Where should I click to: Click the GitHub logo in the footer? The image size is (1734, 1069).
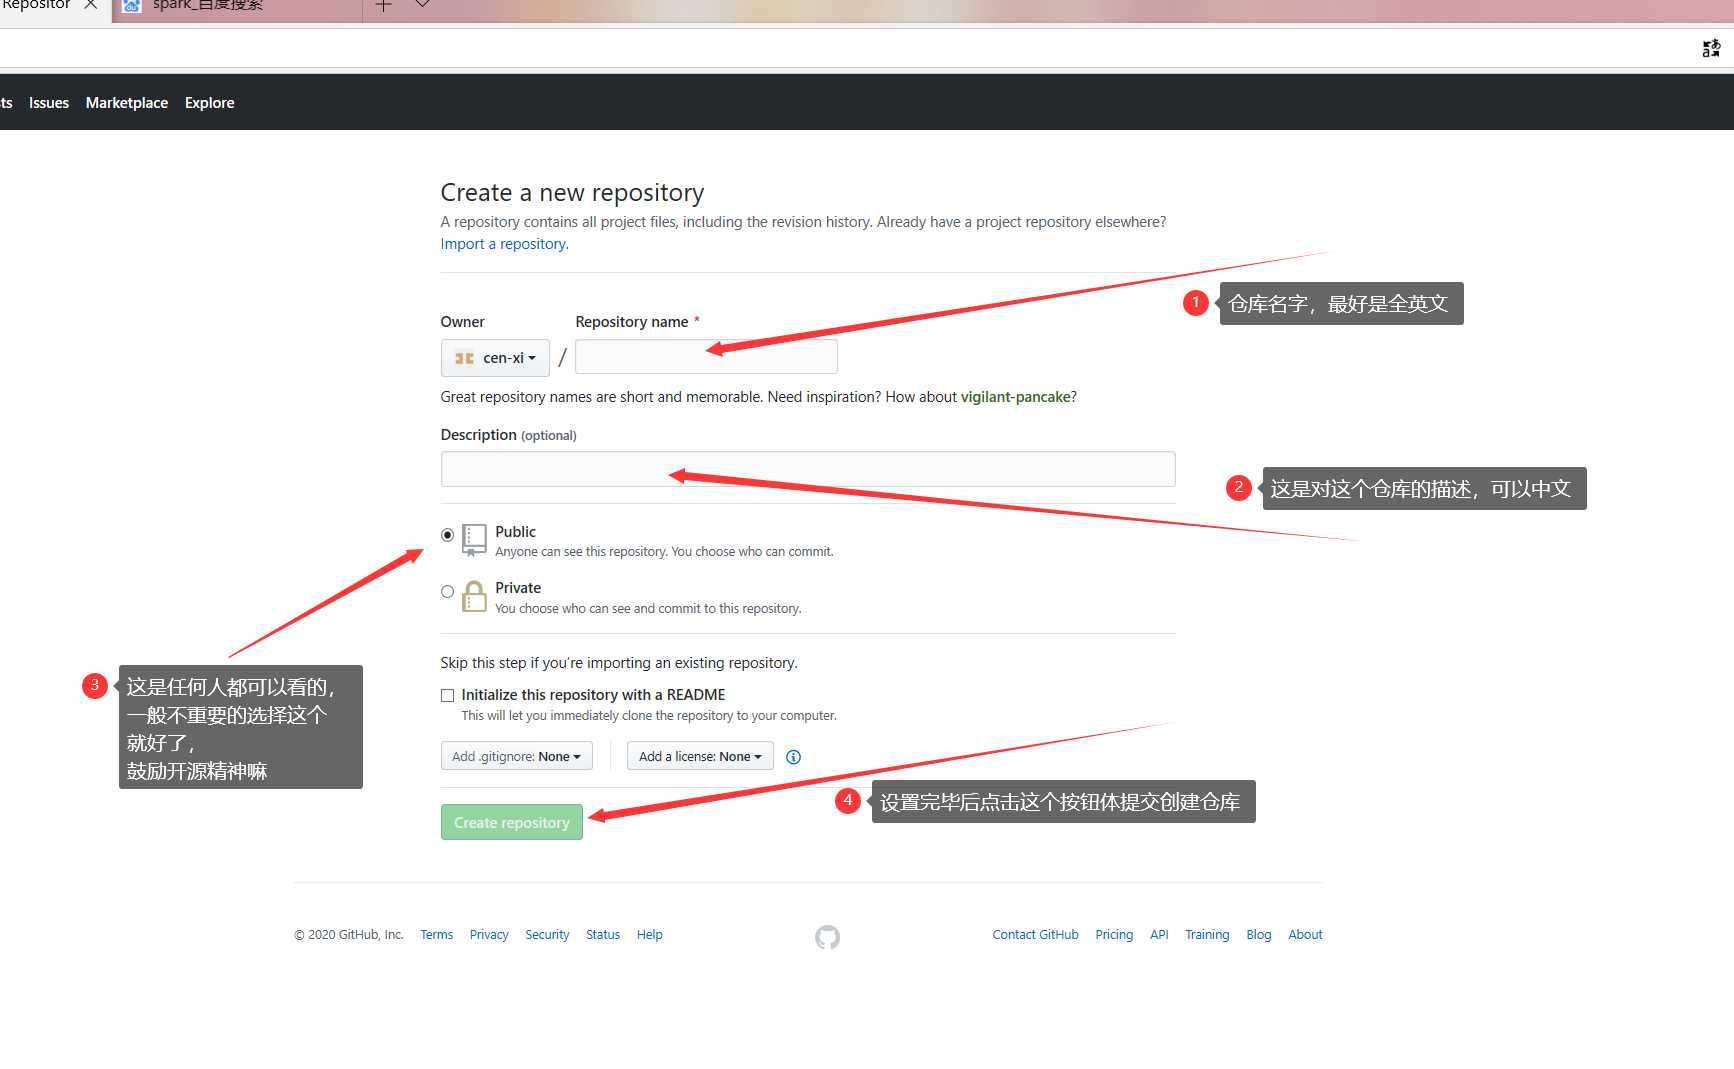(827, 937)
